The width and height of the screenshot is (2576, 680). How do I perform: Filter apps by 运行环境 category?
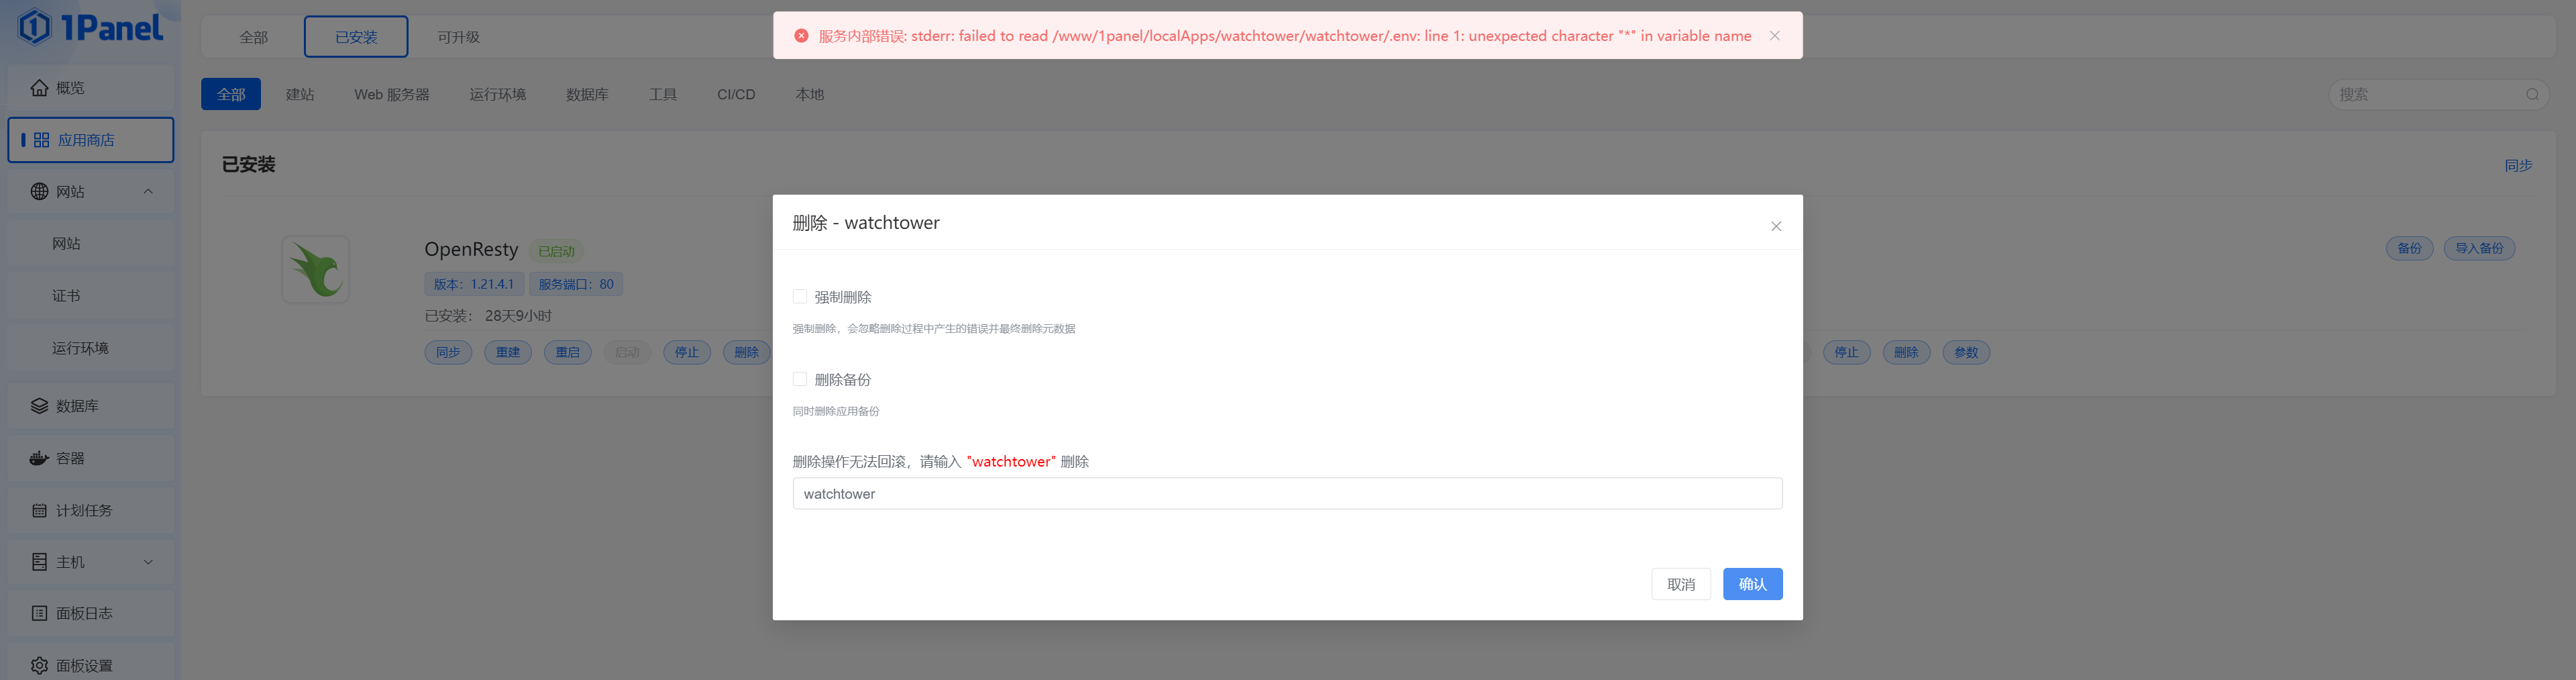pyautogui.click(x=498, y=94)
